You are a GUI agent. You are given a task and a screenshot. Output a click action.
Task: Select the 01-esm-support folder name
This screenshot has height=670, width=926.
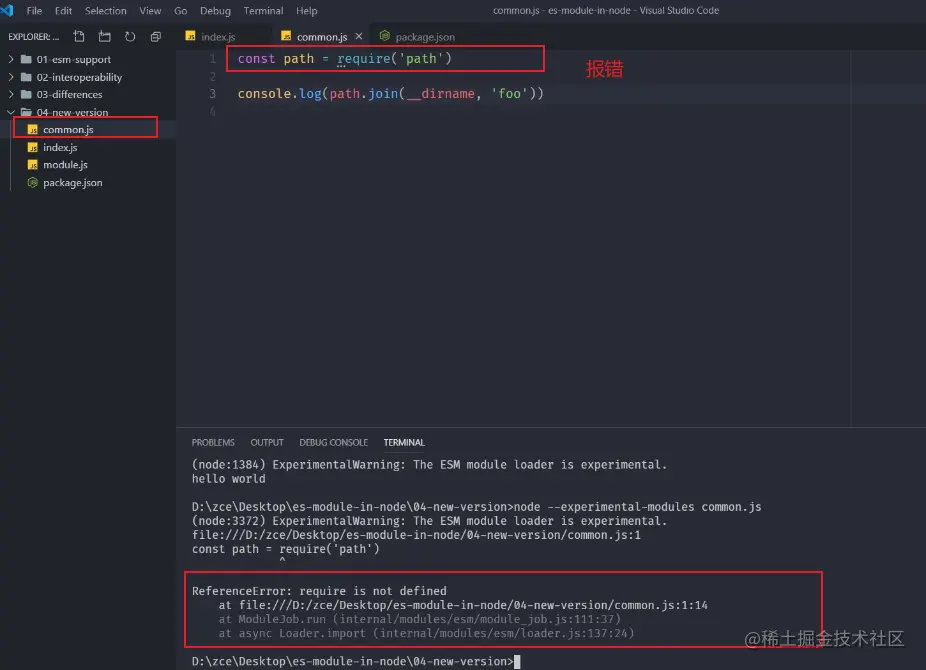click(x=74, y=59)
